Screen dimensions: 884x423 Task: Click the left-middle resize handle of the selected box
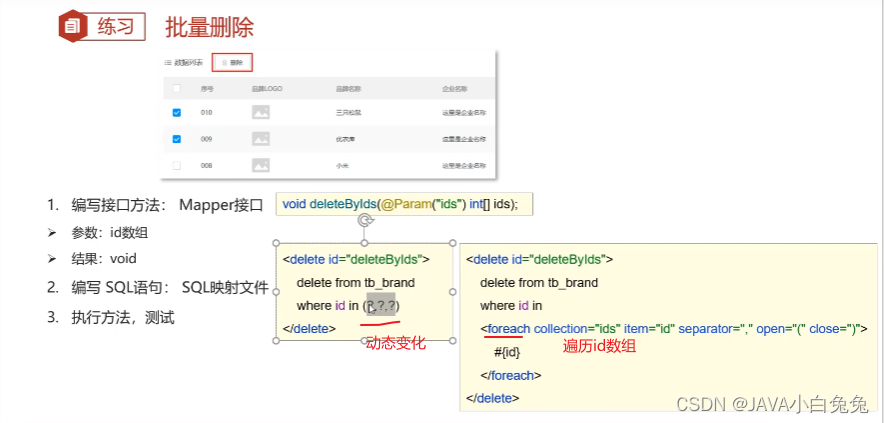tap(276, 292)
